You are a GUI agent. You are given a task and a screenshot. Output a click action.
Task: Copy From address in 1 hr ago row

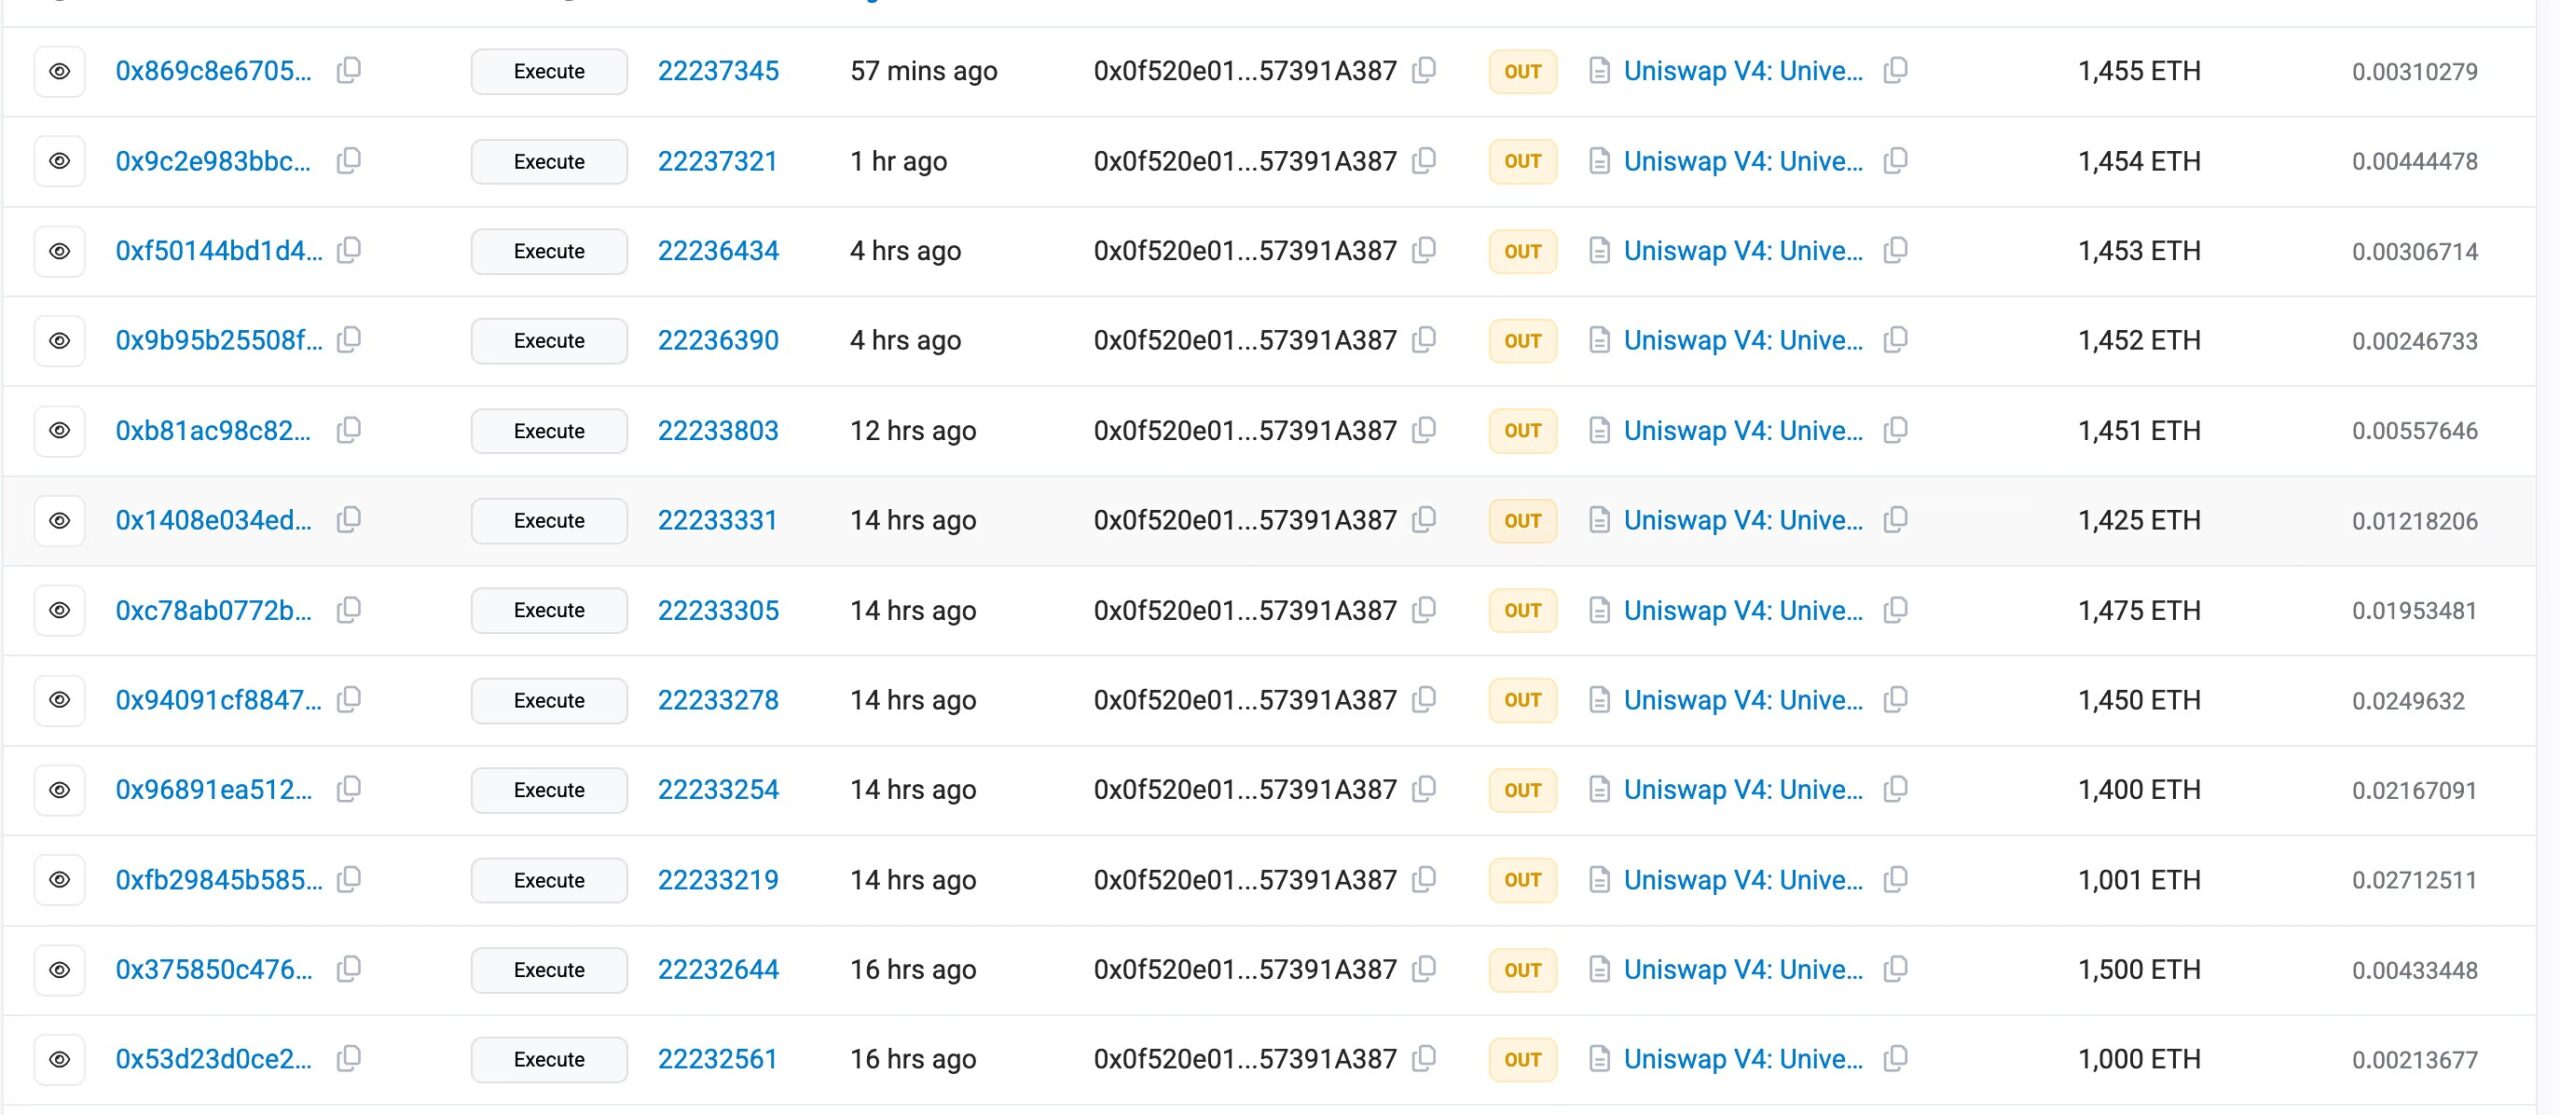[x=1424, y=161]
